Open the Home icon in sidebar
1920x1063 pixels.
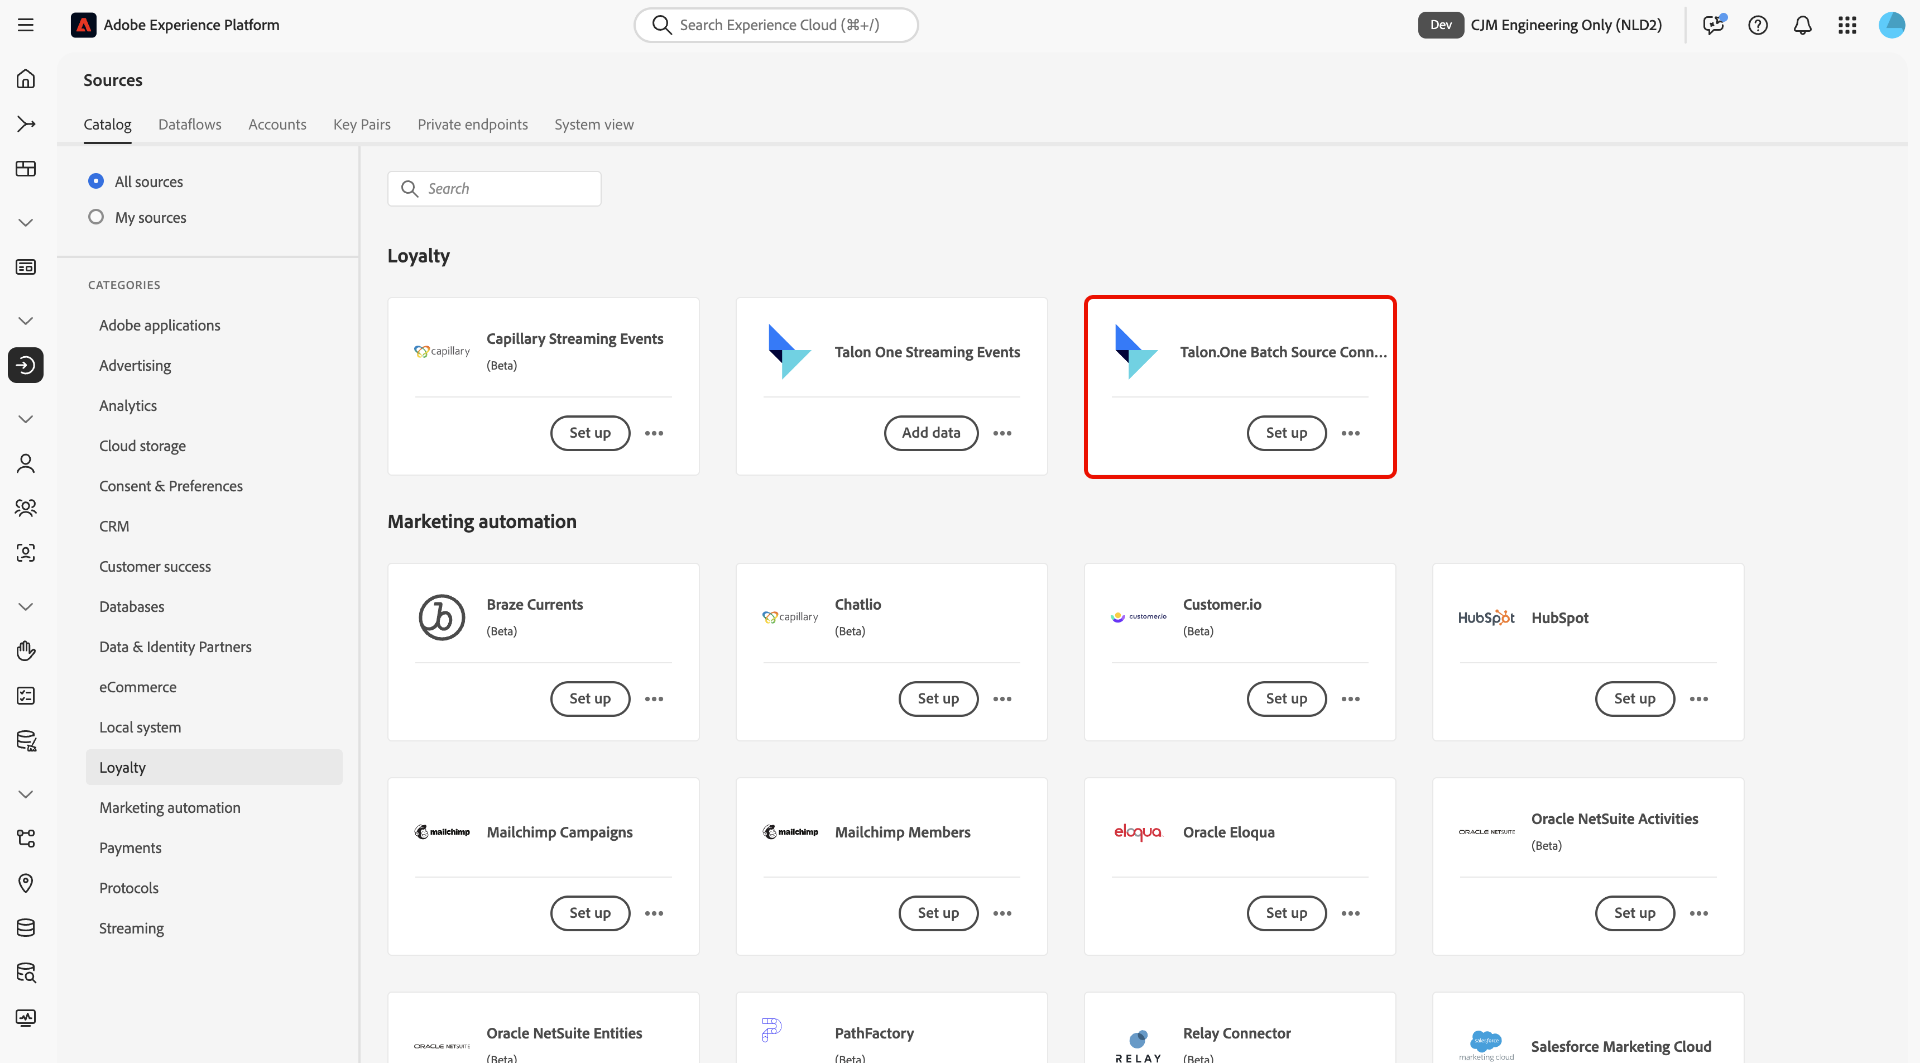[x=26, y=79]
